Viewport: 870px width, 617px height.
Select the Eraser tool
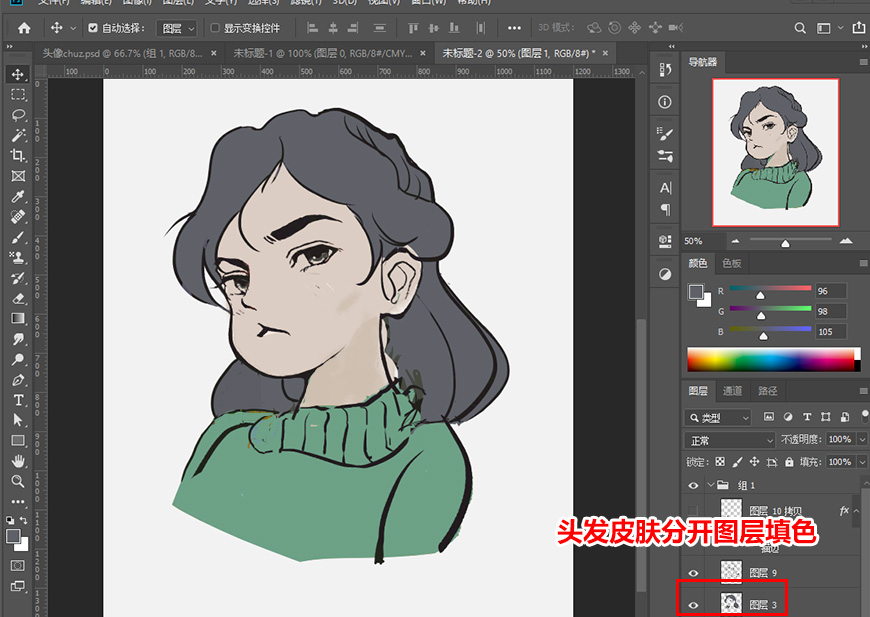pyautogui.click(x=18, y=298)
